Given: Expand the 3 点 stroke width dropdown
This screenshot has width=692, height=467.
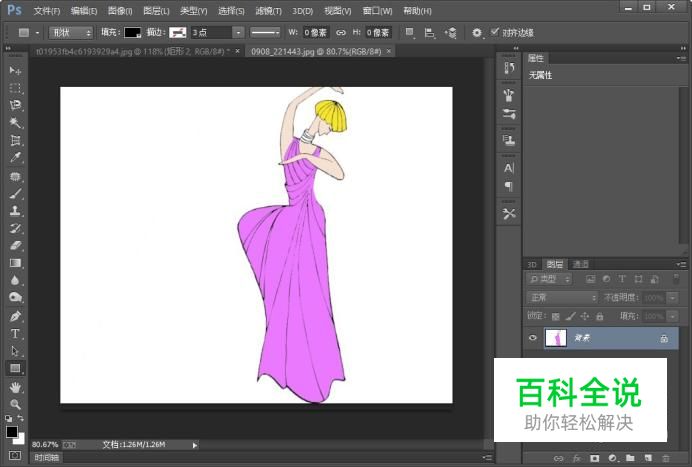Looking at the screenshot, I should [238, 32].
